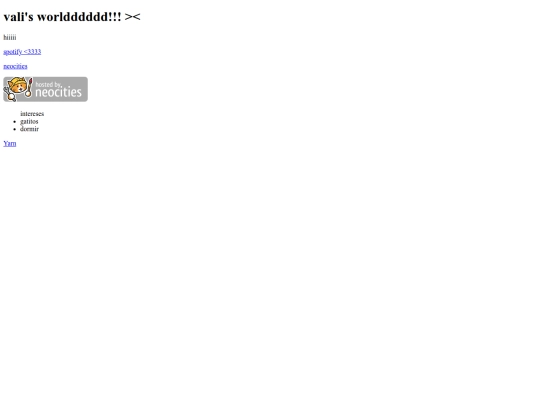
Task: Click the intereses list label
Action: (x=32, y=114)
